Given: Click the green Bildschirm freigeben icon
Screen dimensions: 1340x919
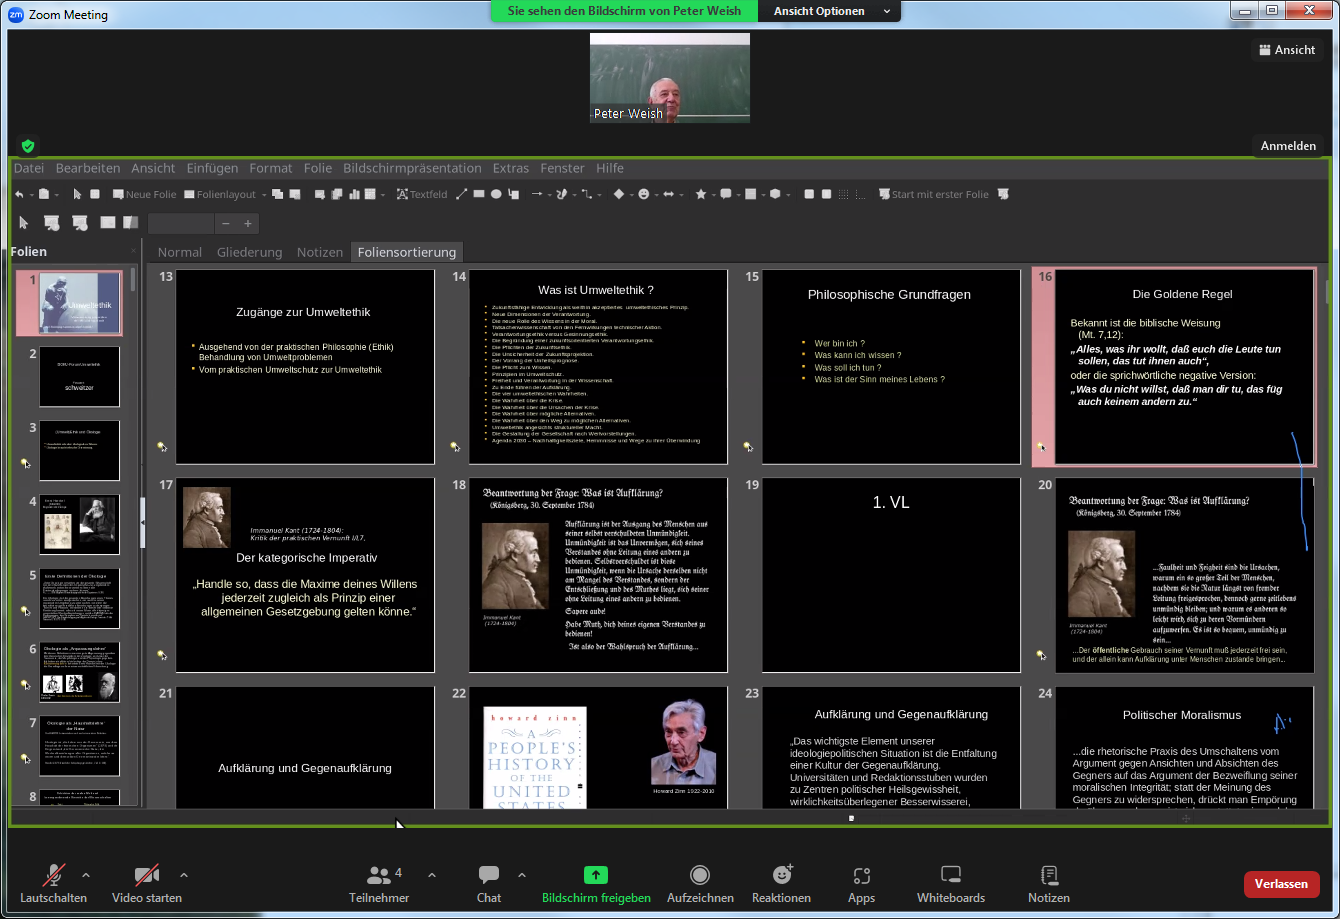Looking at the screenshot, I should point(596,876).
